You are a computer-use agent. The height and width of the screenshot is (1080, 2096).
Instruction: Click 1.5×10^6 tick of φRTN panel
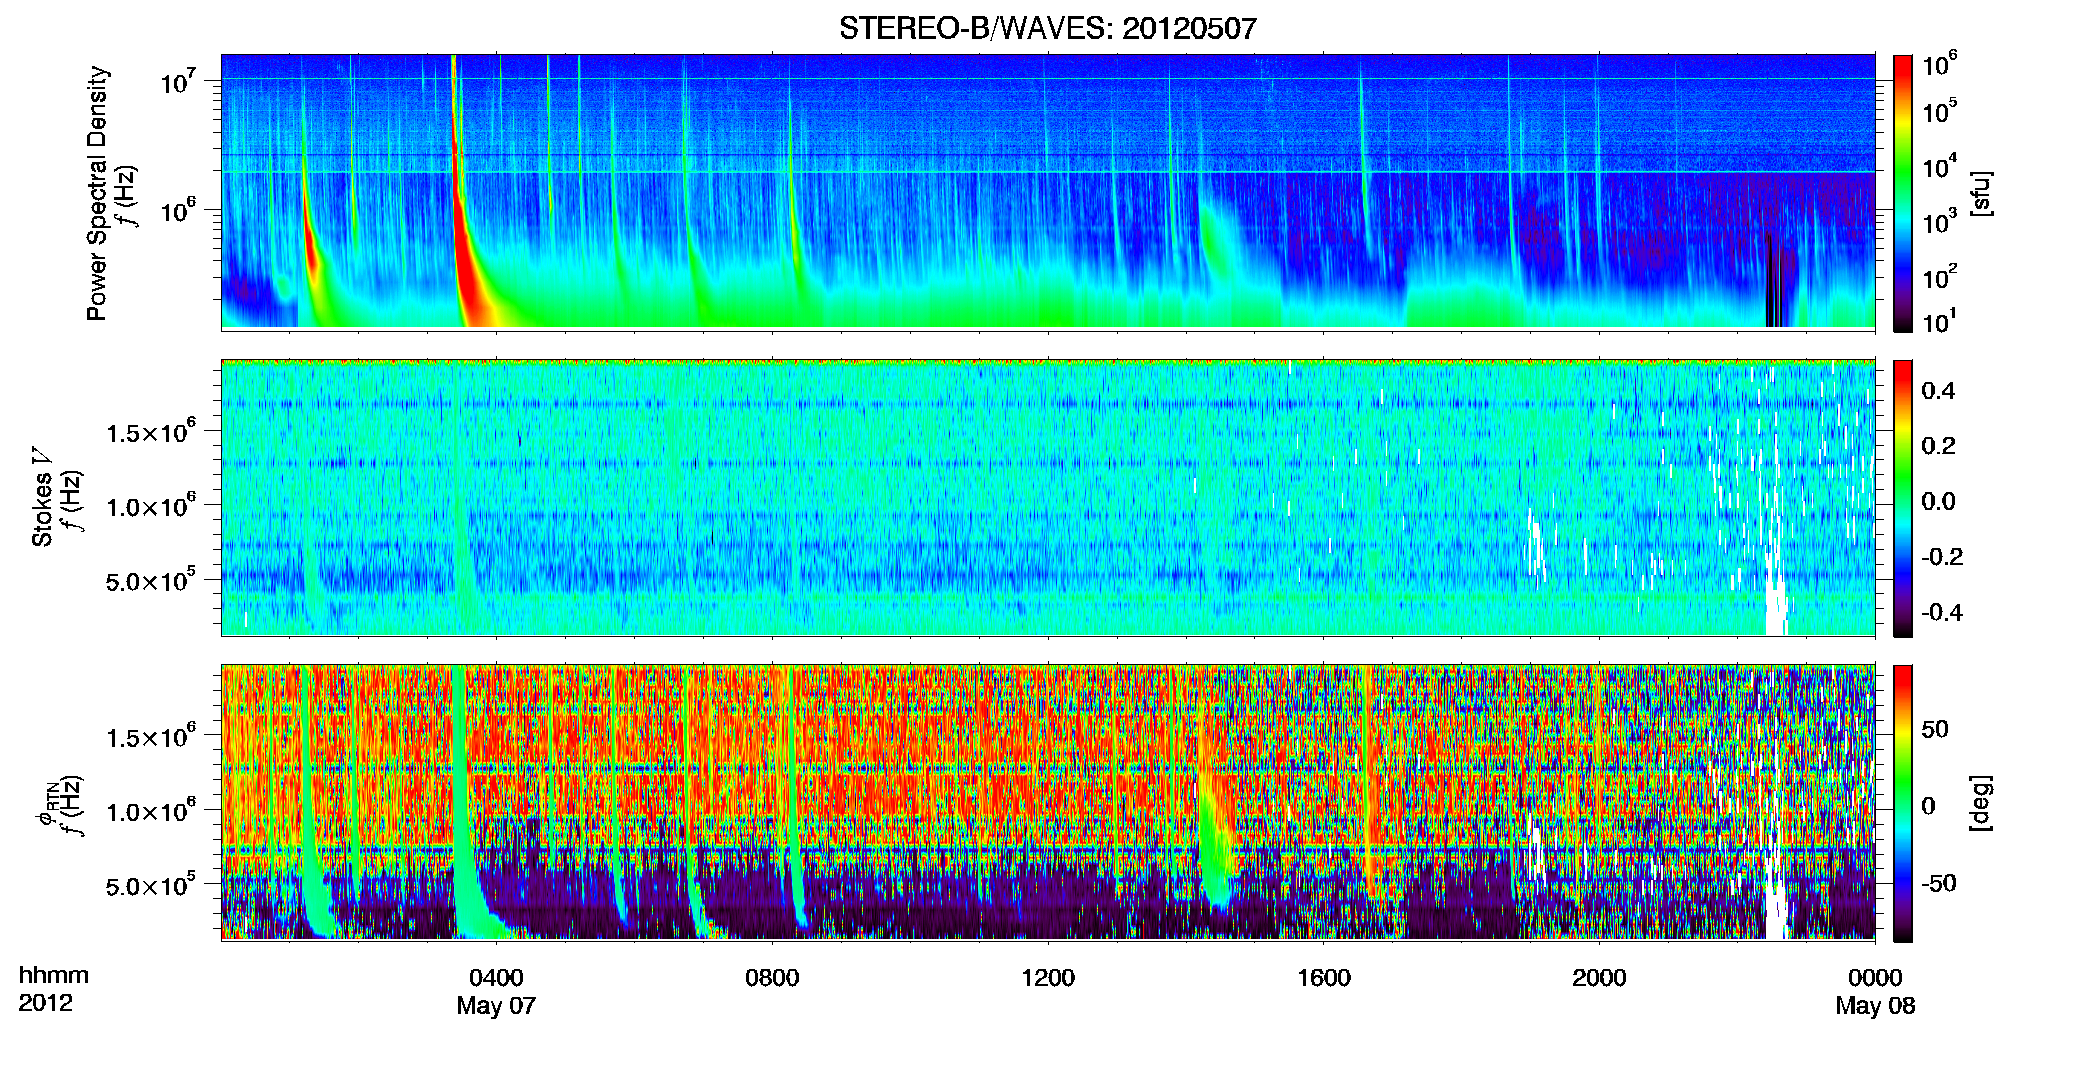pyautogui.click(x=150, y=737)
